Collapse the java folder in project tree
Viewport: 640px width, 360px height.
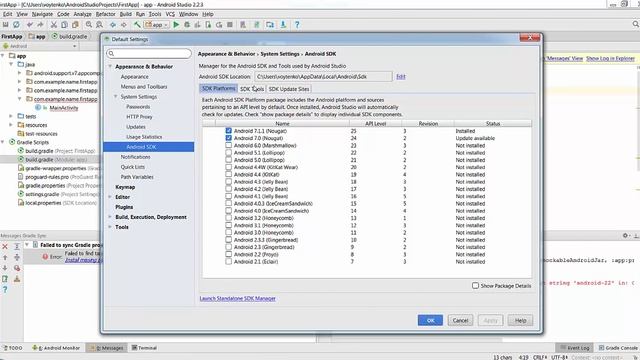point(11,64)
